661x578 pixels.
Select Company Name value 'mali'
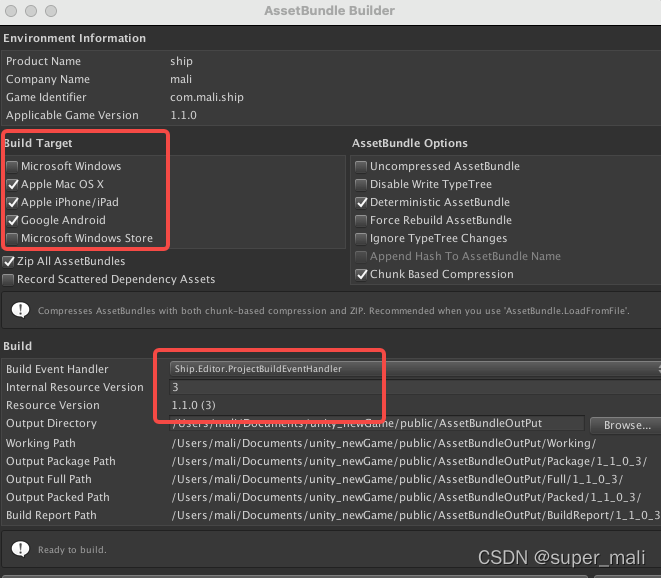[181, 79]
